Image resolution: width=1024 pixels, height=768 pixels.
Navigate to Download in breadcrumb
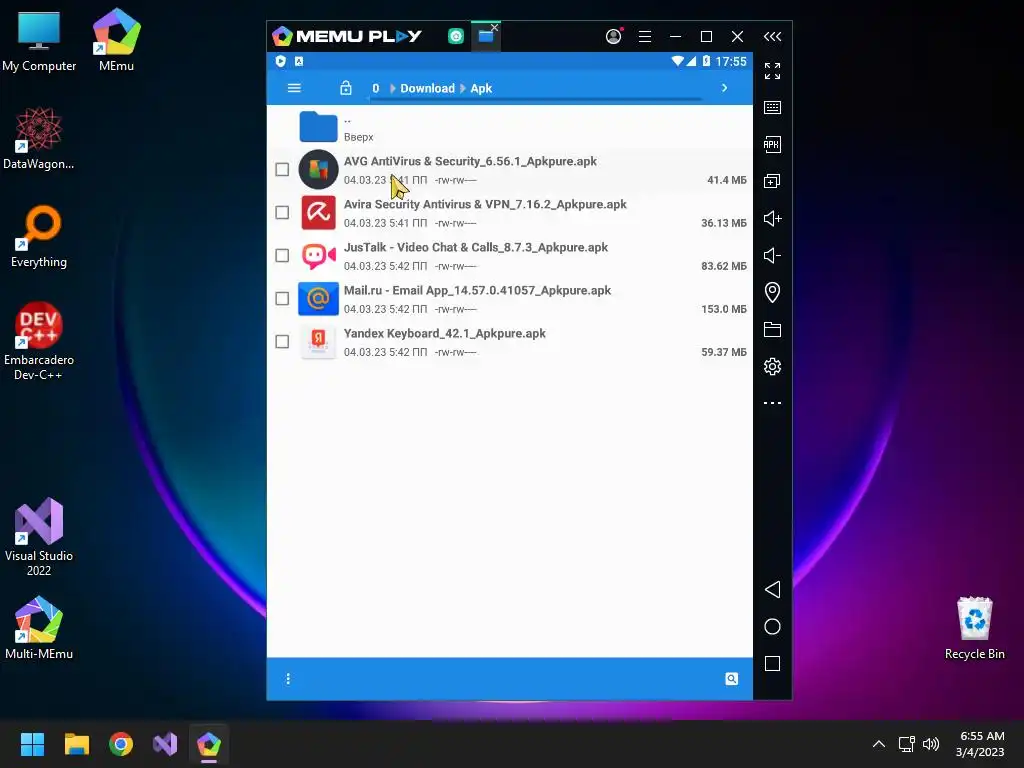click(427, 88)
